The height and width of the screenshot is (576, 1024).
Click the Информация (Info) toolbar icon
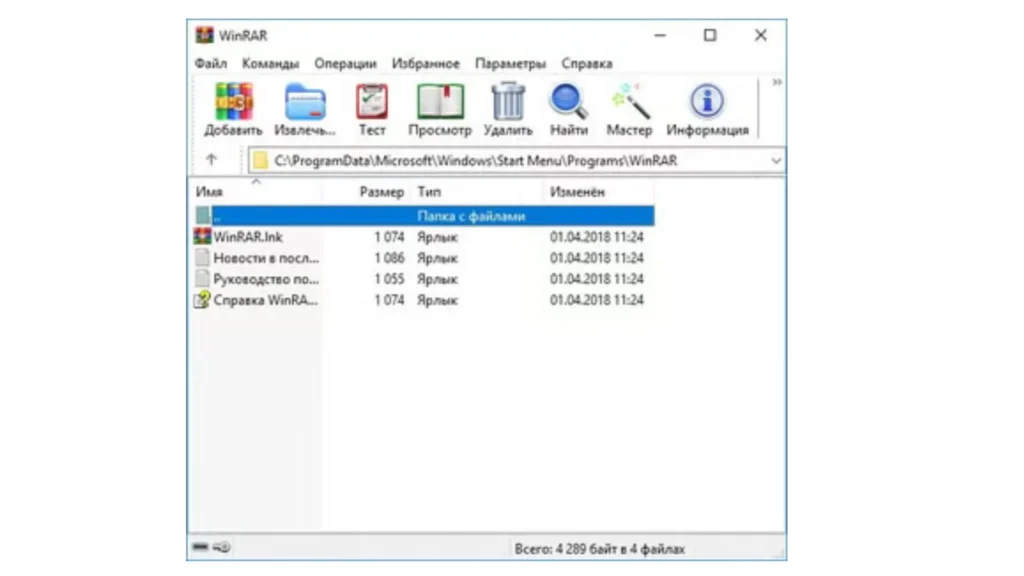[x=707, y=102]
